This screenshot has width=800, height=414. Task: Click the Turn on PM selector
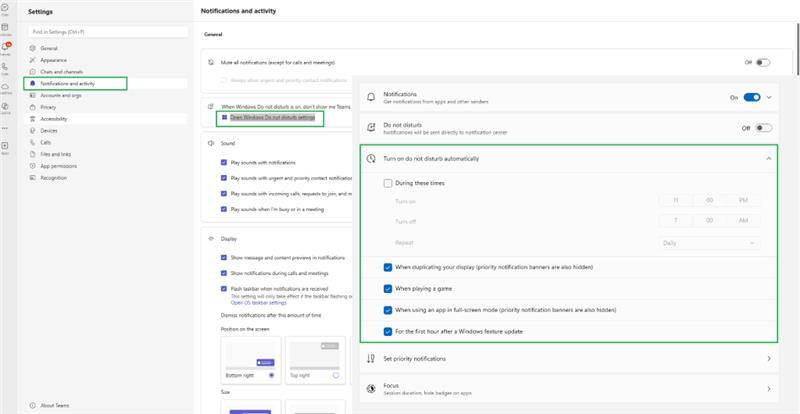click(743, 201)
